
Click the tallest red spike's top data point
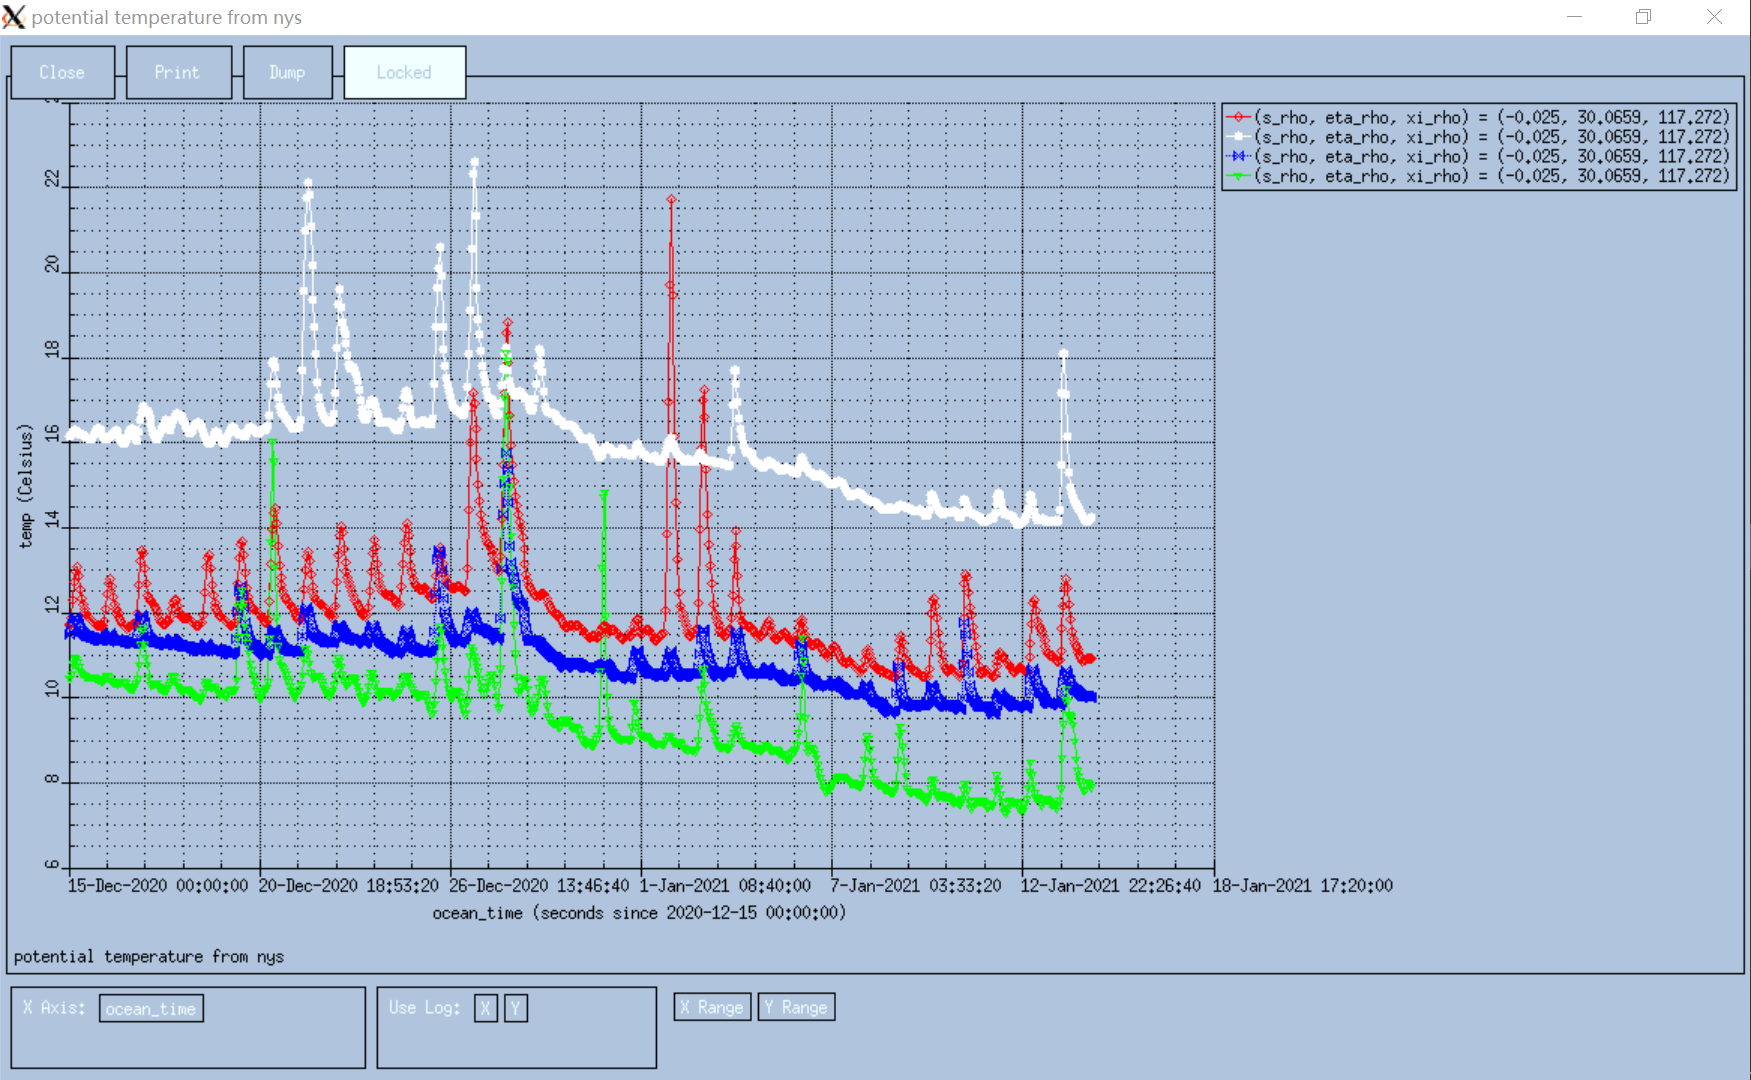(x=671, y=200)
